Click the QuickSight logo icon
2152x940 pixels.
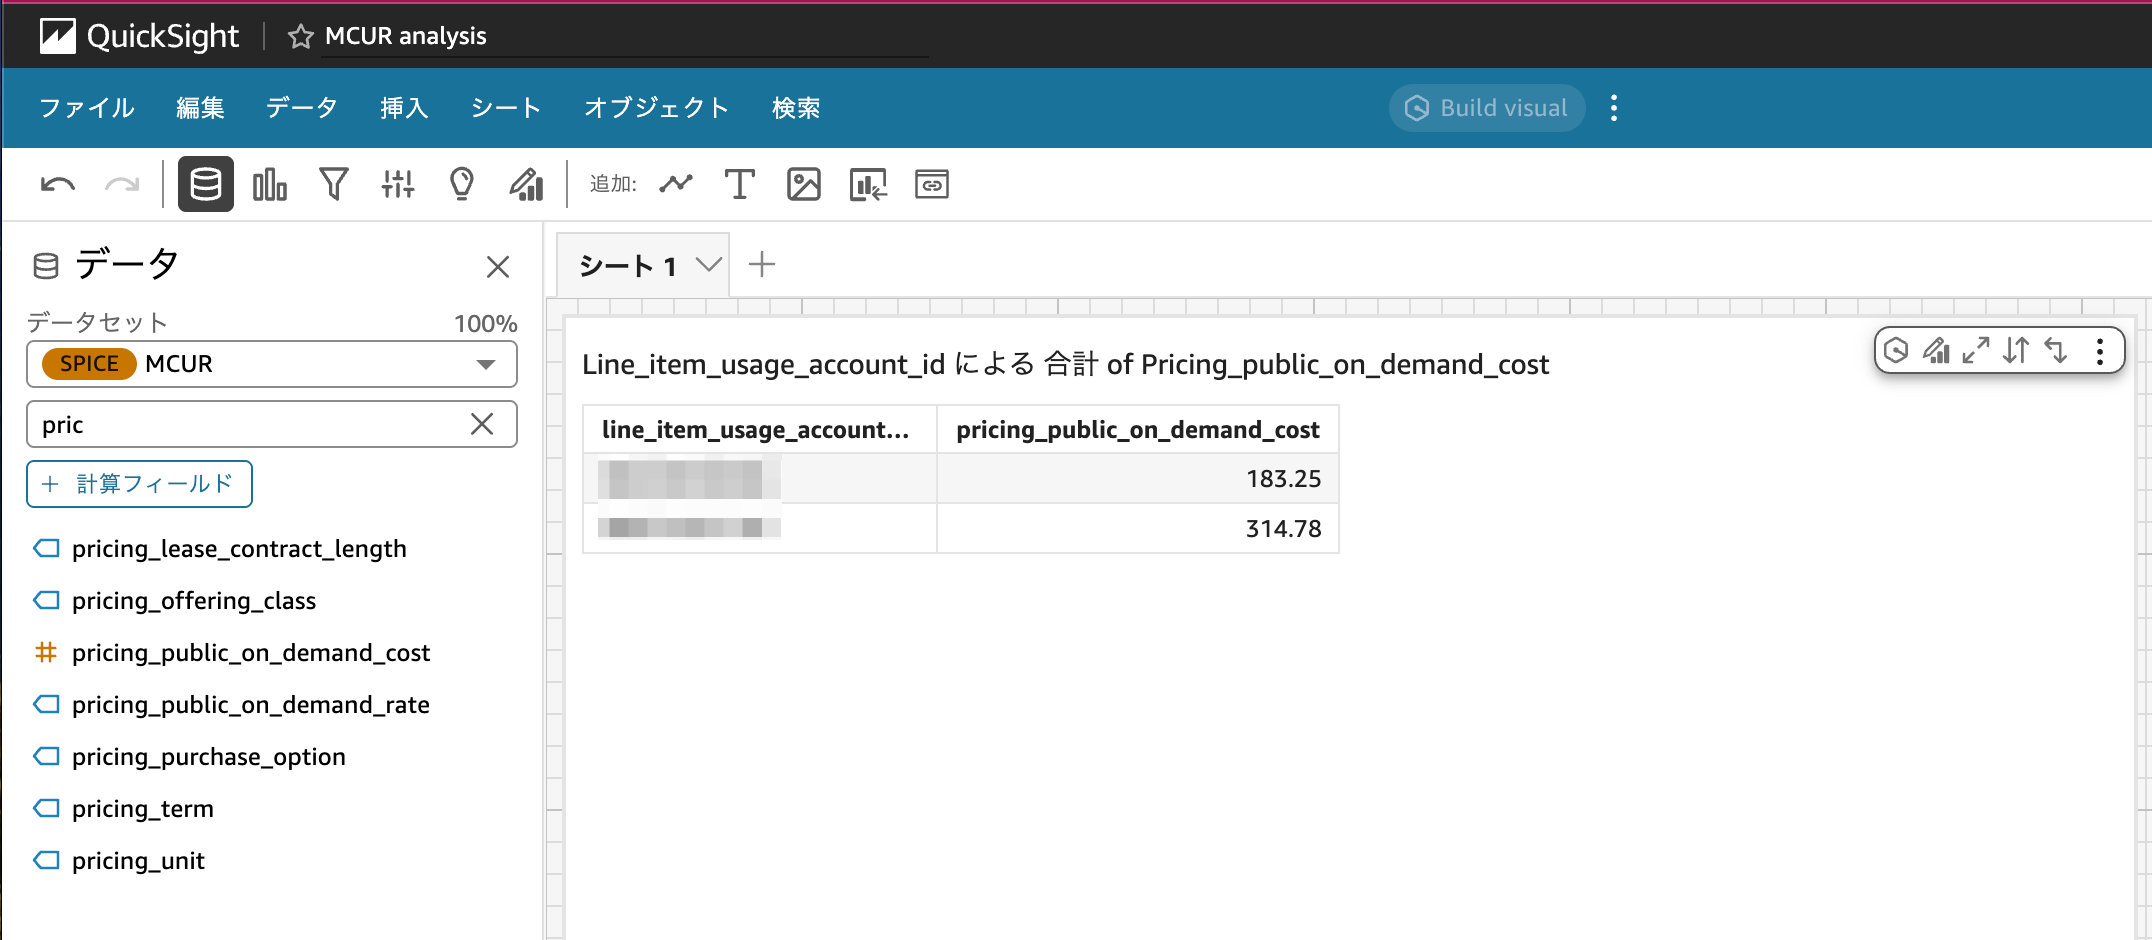click(58, 36)
